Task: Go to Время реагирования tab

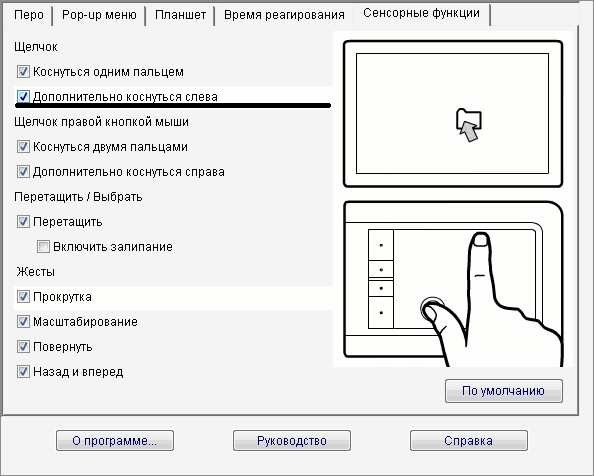Action: coord(284,15)
